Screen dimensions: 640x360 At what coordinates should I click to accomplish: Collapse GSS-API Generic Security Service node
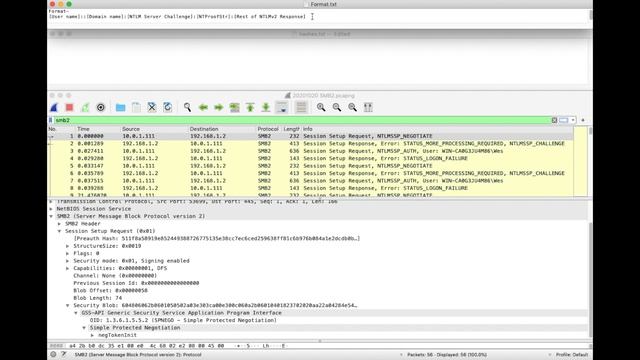pyautogui.click(x=76, y=313)
